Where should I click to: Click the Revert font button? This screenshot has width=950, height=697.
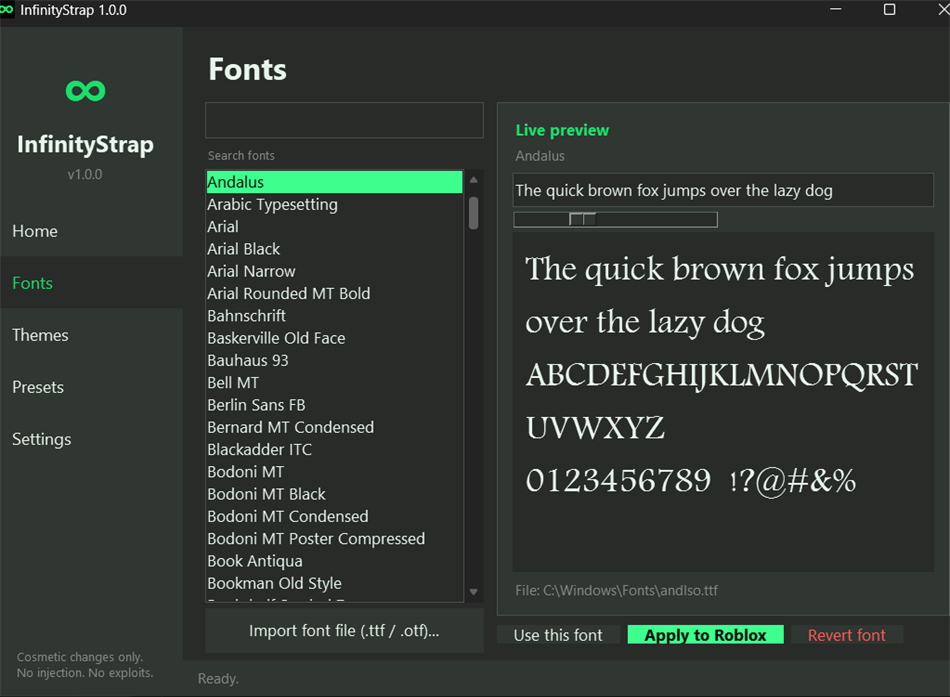coord(847,635)
